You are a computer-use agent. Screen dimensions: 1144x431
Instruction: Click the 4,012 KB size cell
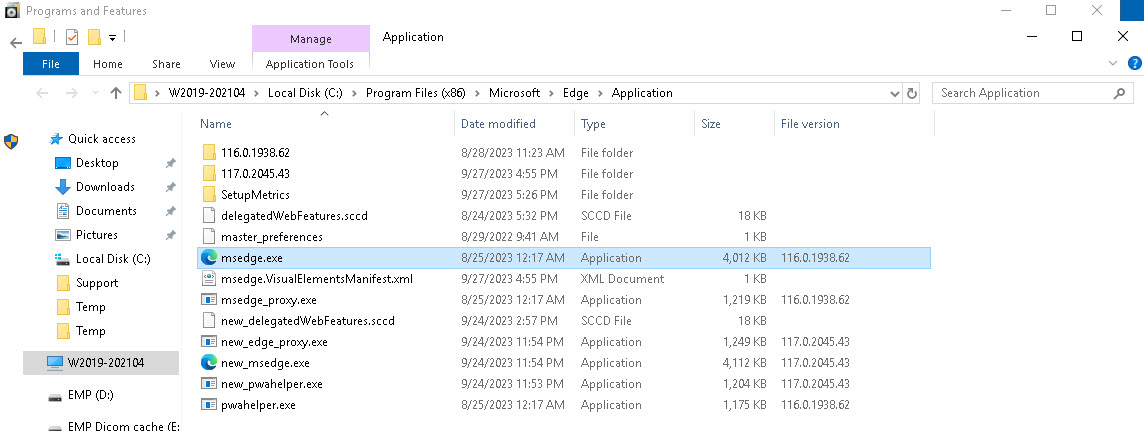click(744, 258)
